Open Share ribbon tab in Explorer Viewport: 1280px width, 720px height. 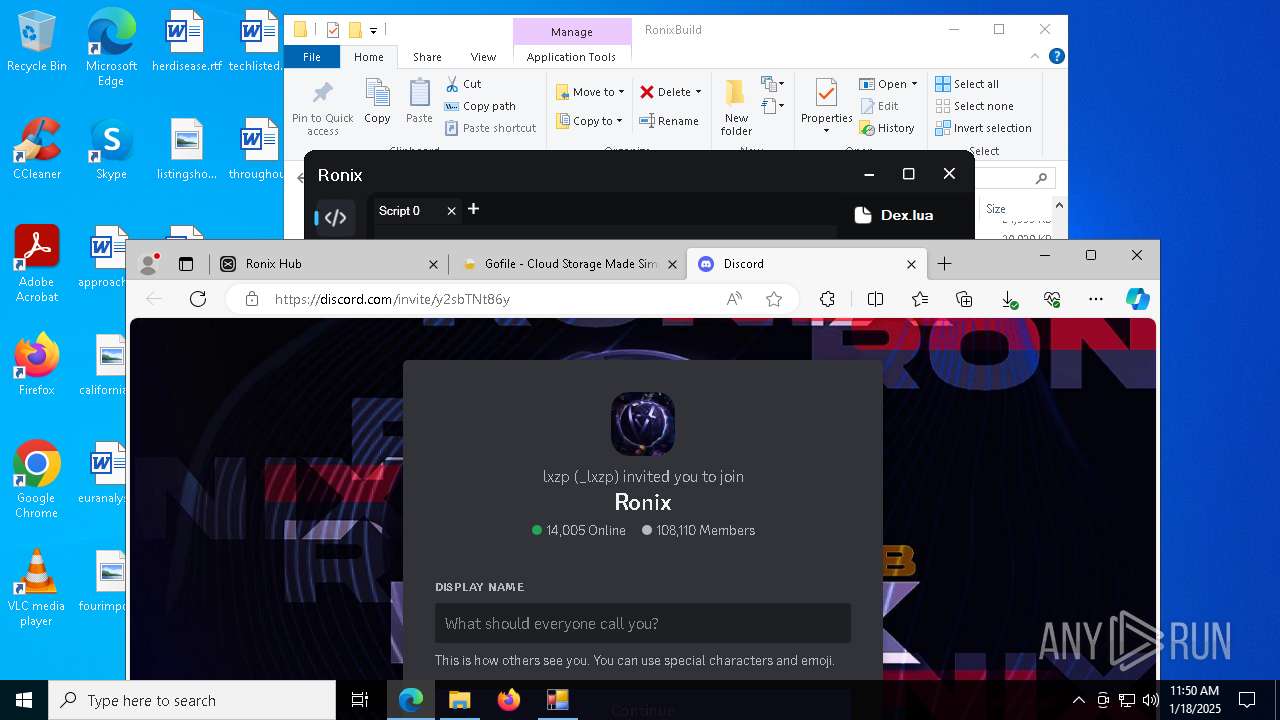(x=427, y=57)
